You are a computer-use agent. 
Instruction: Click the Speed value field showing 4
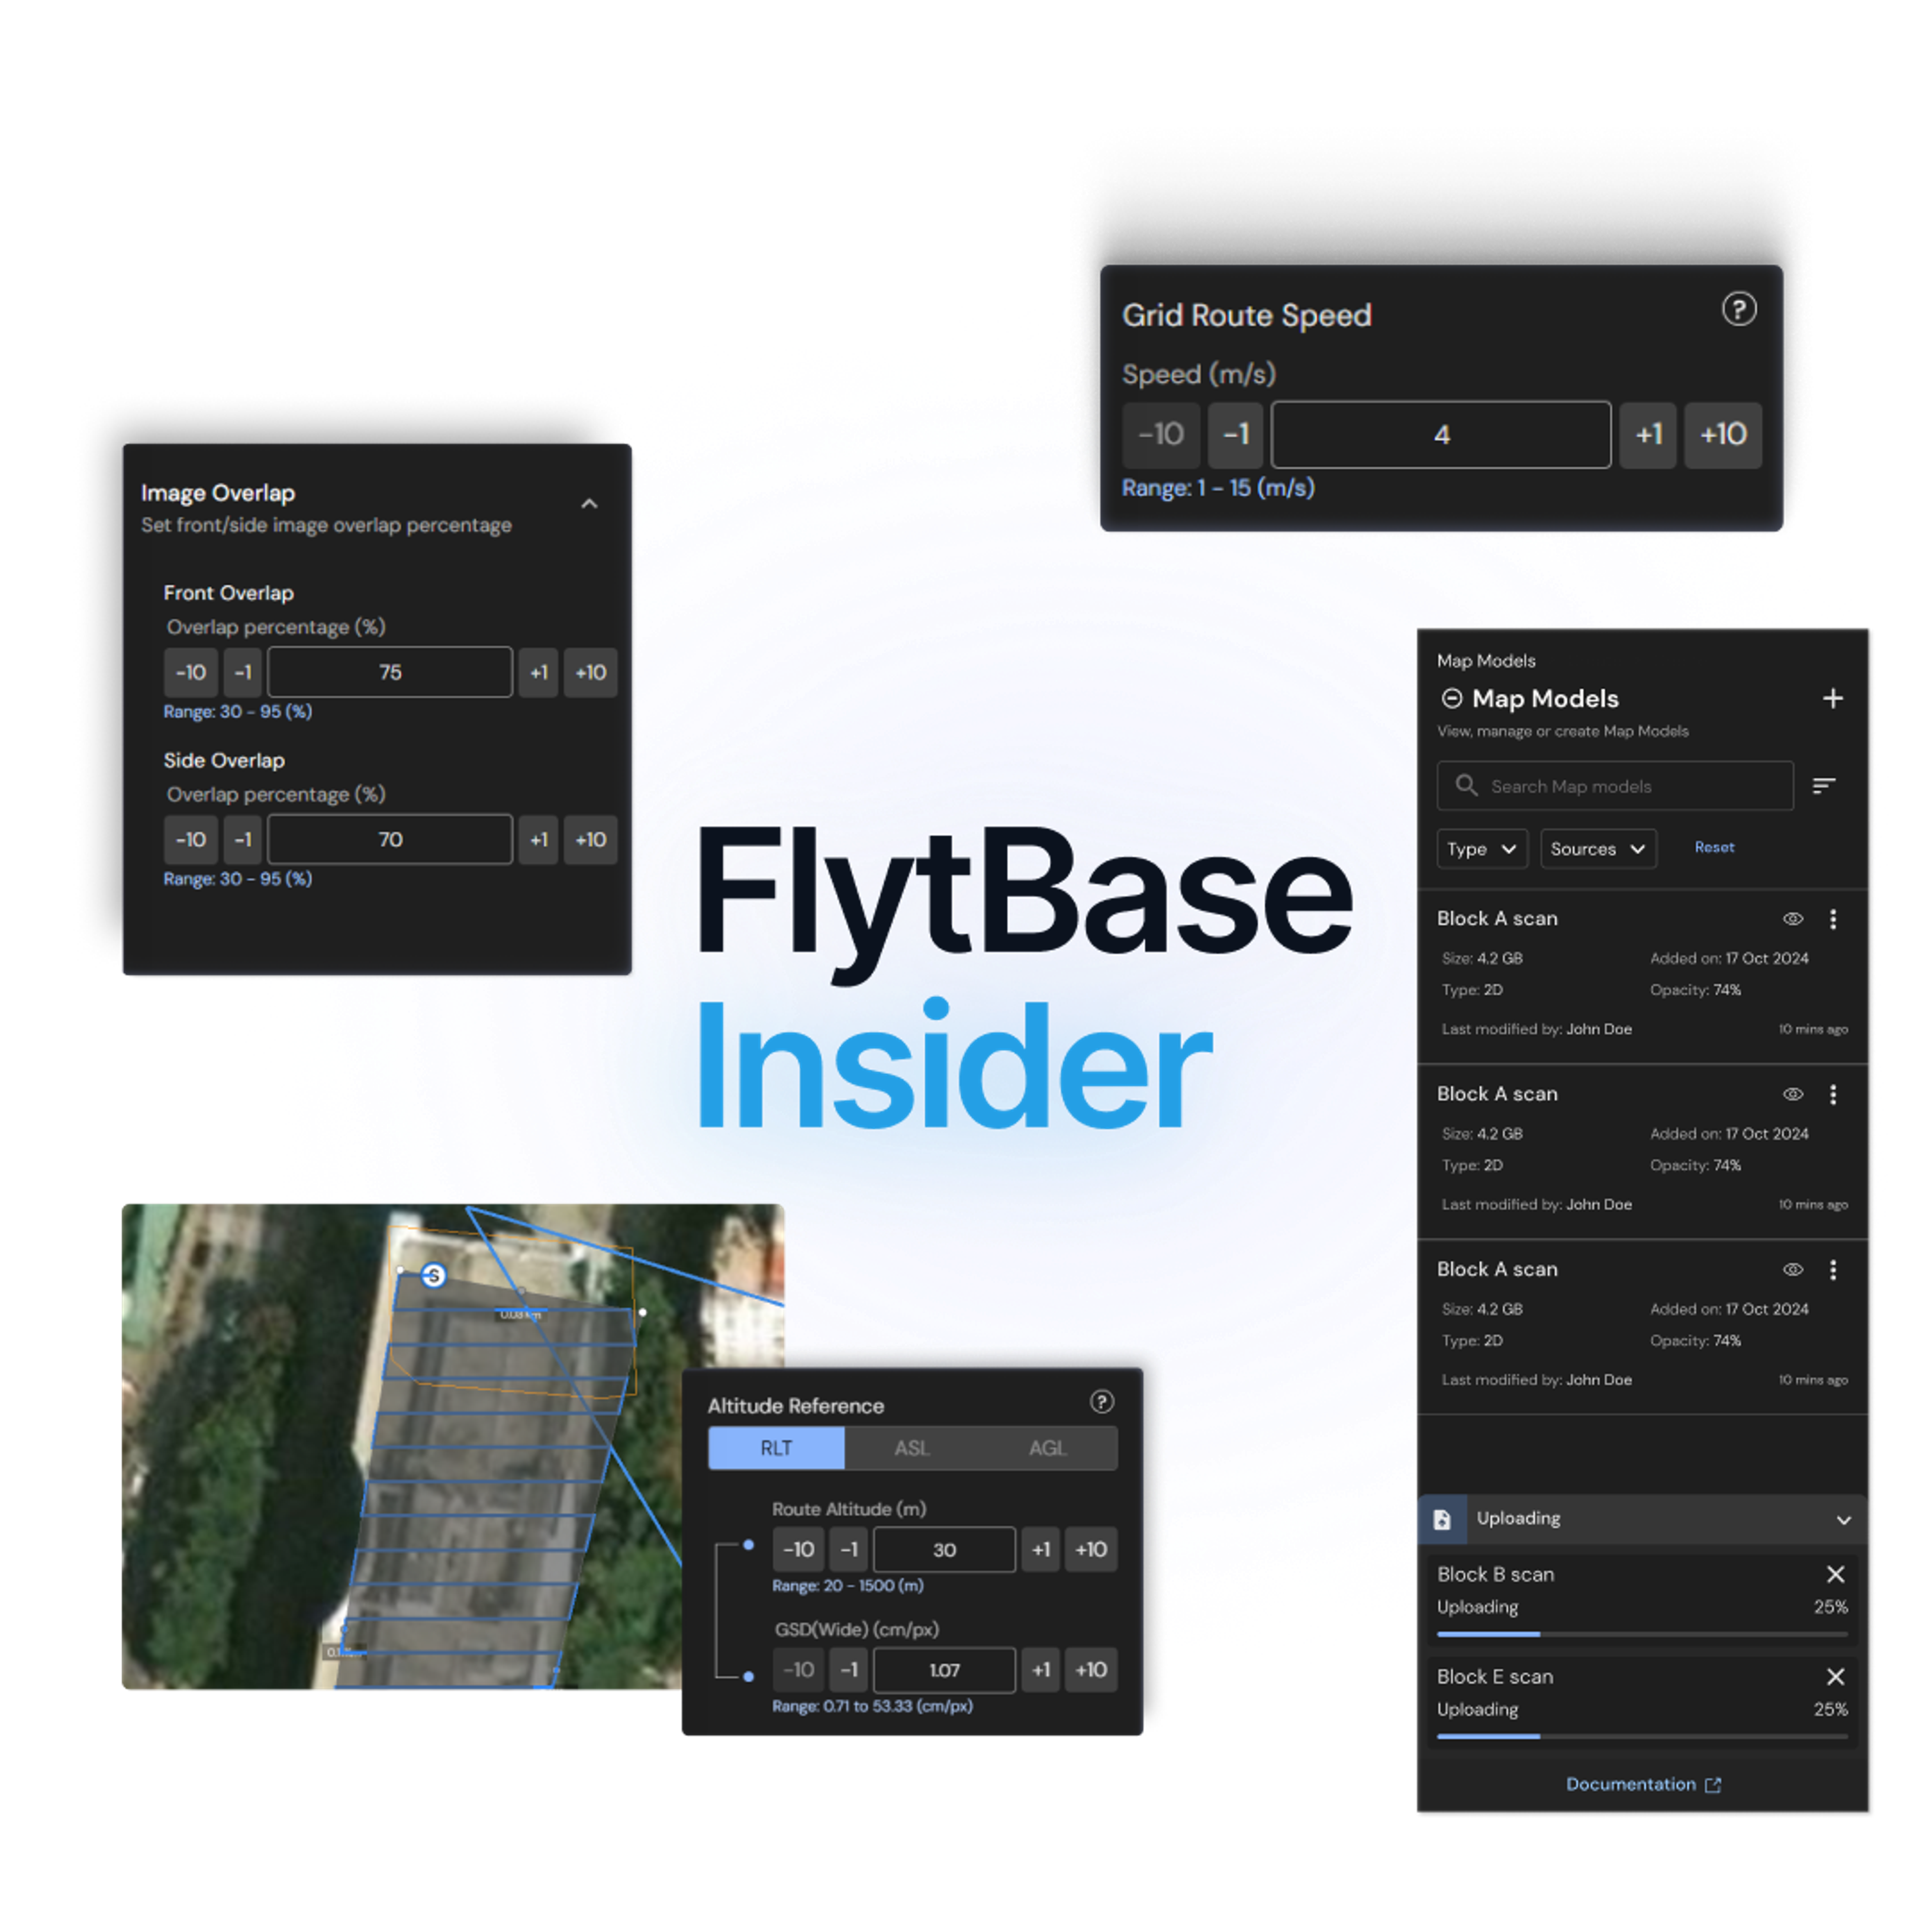1441,435
